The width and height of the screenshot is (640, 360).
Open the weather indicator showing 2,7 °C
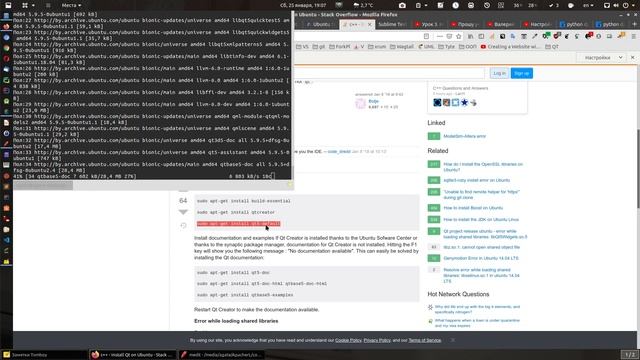(x=363, y=5)
